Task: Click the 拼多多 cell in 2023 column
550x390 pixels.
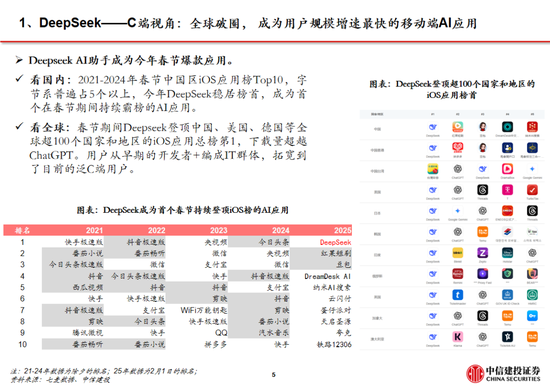Action: 216,344
